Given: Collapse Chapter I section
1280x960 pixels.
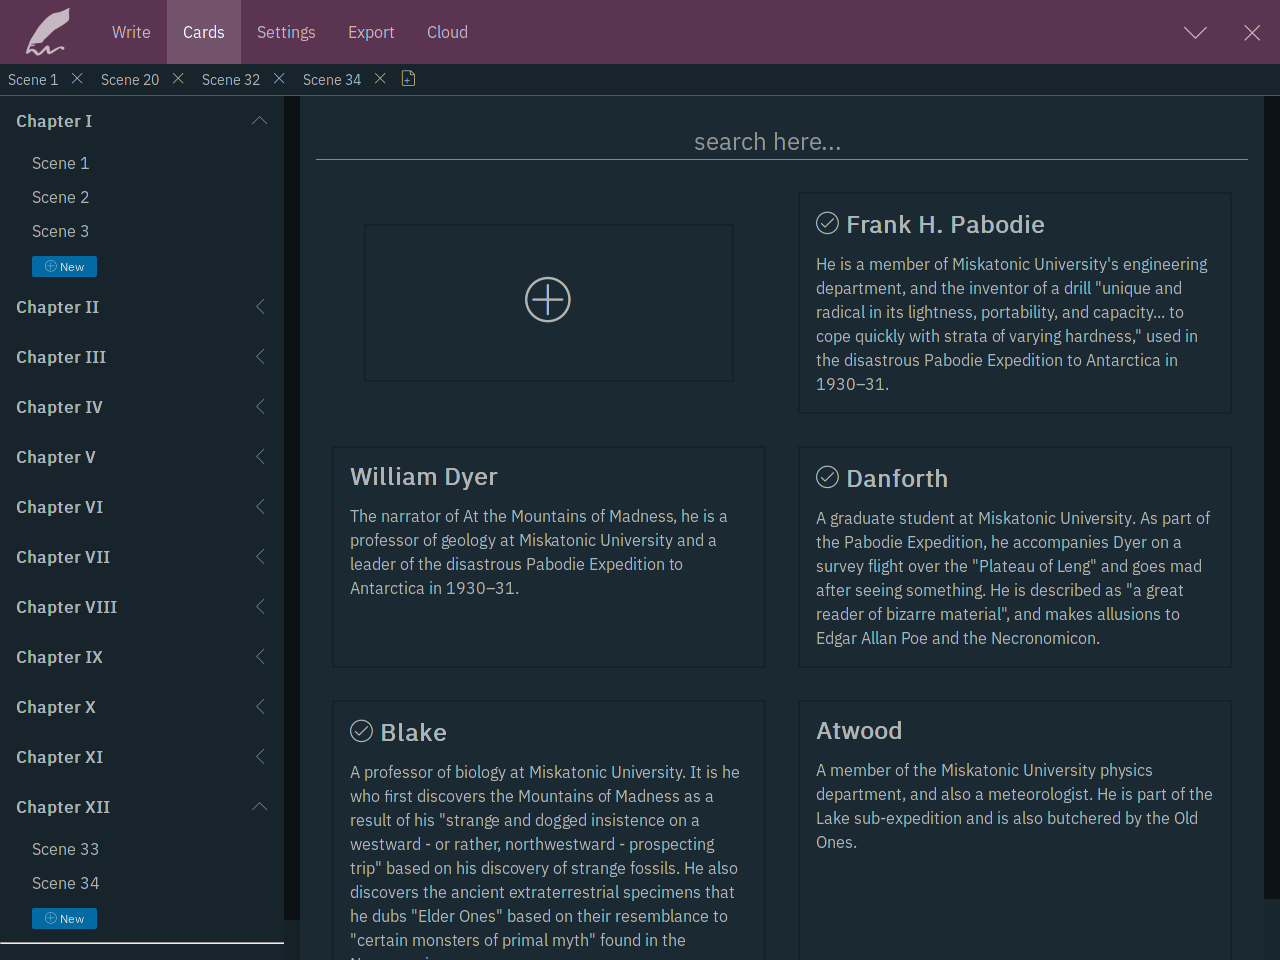Looking at the screenshot, I should coord(260,121).
